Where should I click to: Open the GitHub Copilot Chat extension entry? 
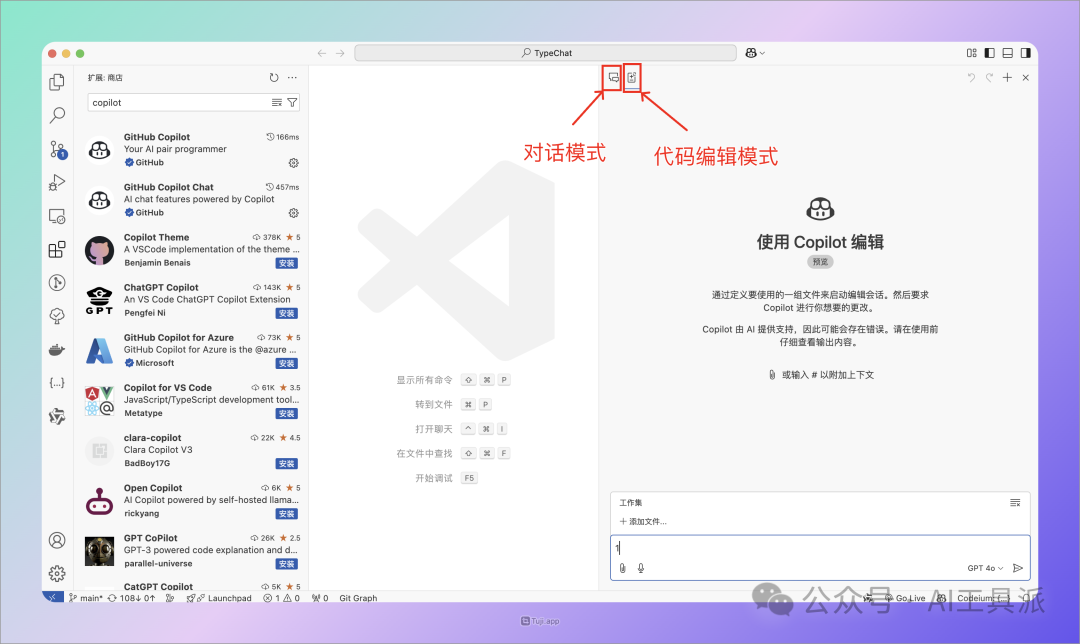pyautogui.click(x=193, y=200)
